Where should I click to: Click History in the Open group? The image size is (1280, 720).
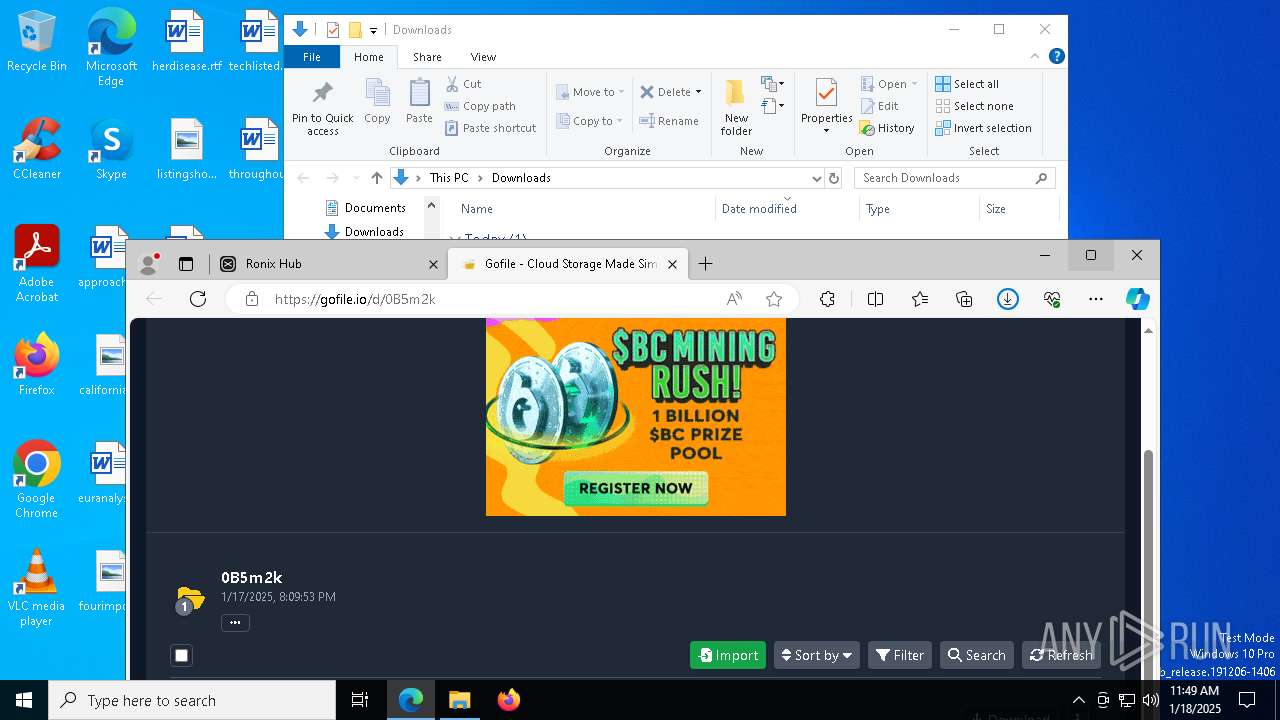887,128
